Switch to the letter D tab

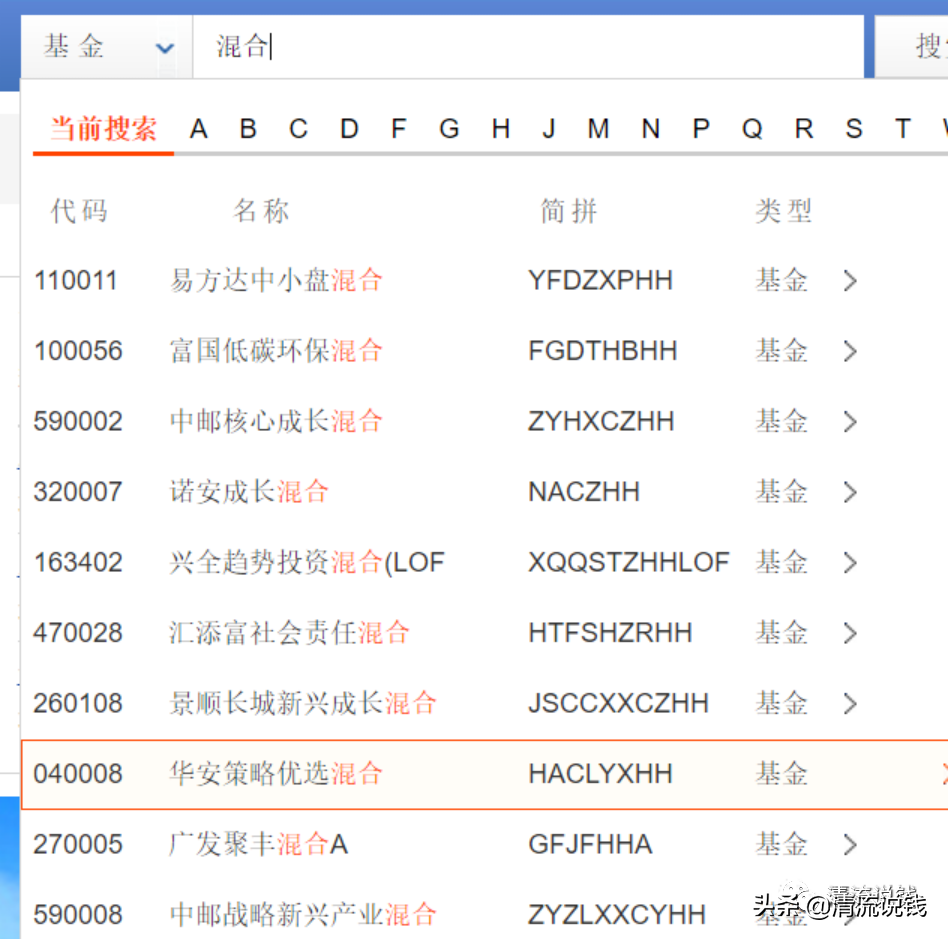click(x=349, y=129)
